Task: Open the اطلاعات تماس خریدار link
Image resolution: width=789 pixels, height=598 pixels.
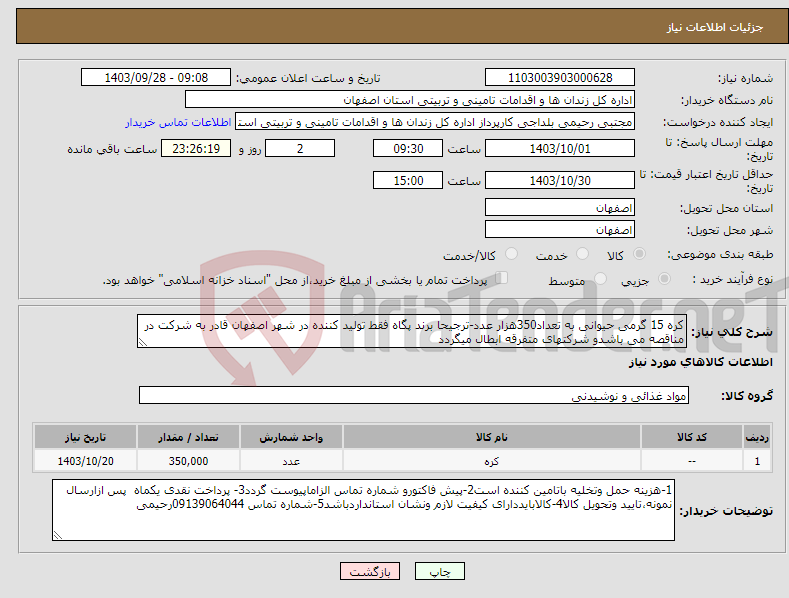Action: pyautogui.click(x=178, y=122)
